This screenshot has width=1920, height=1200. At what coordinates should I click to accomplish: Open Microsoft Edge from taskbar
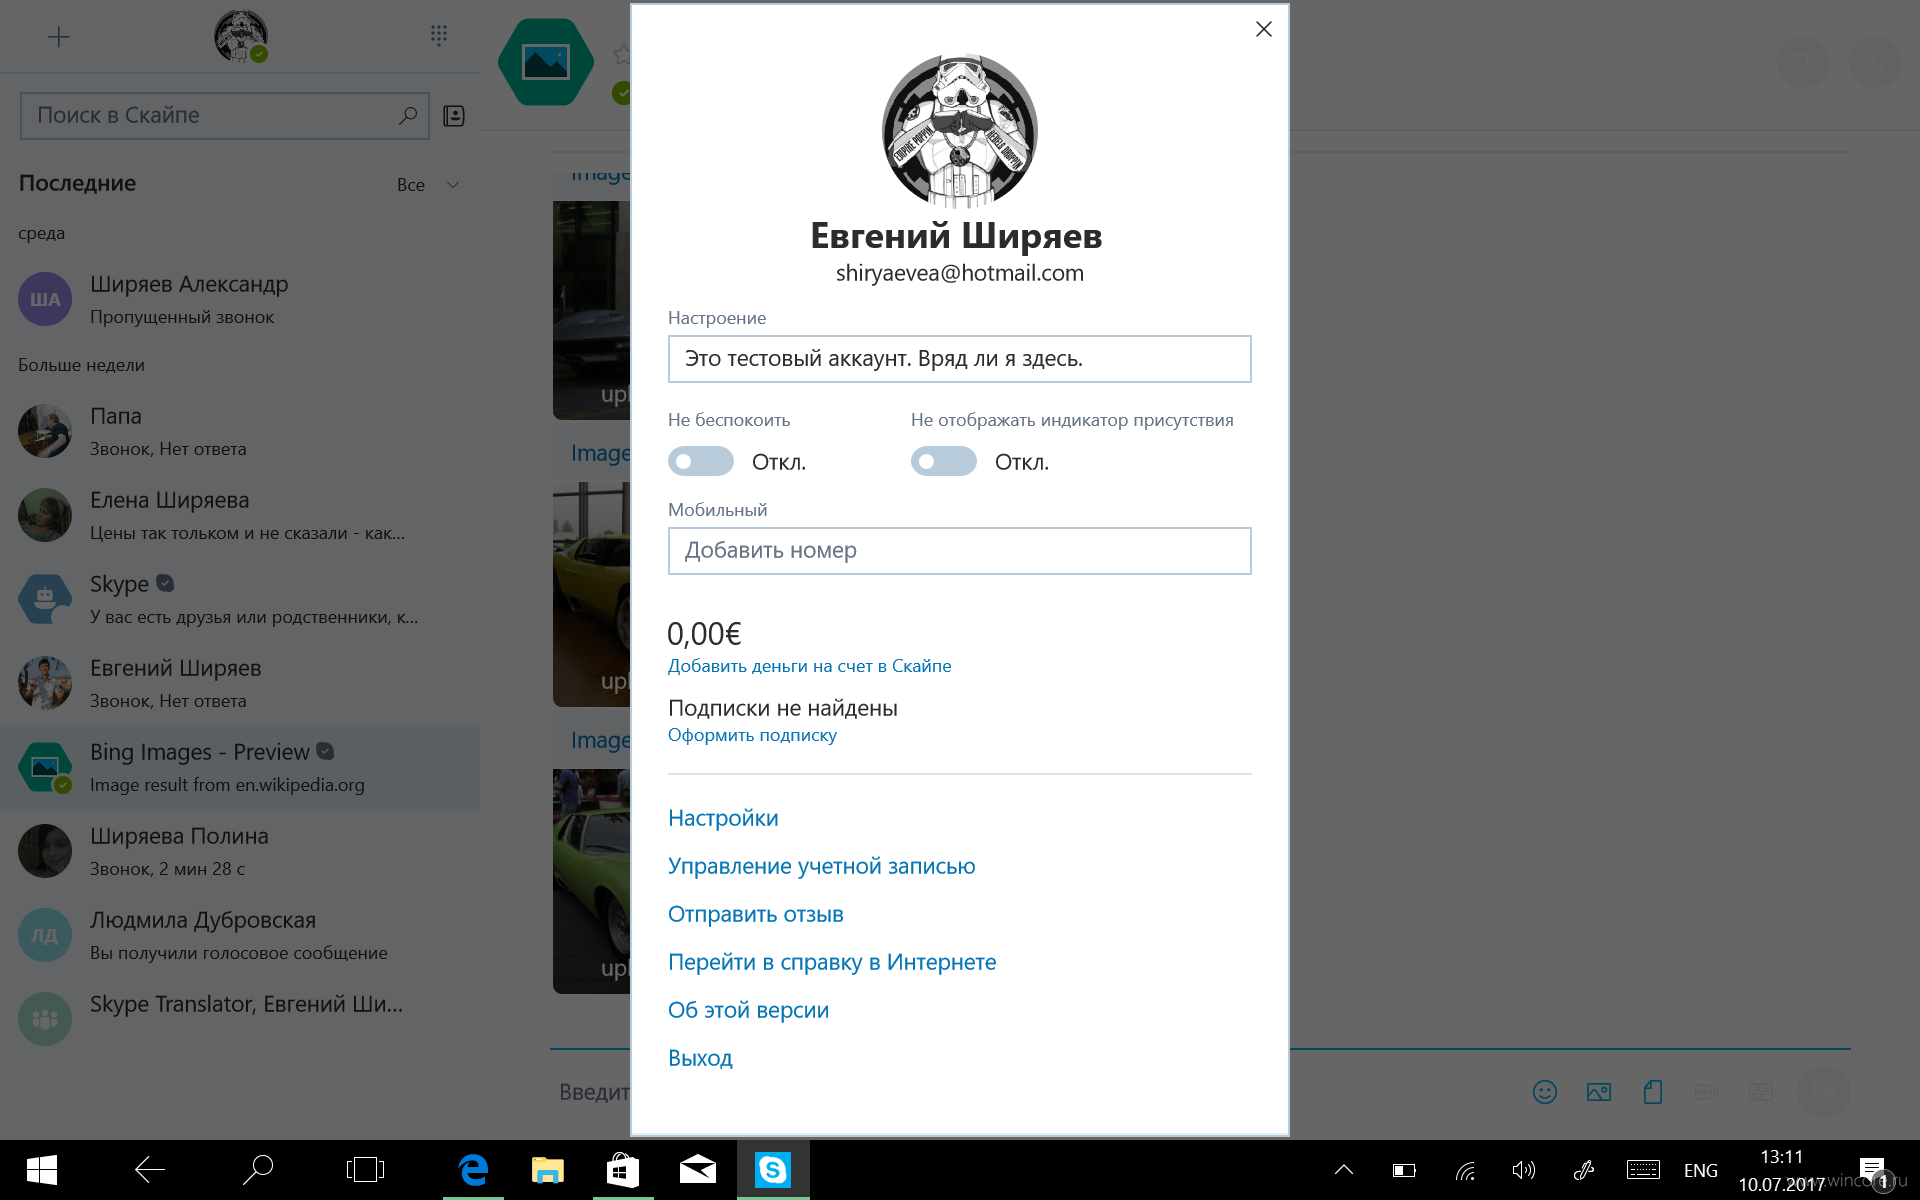[x=473, y=1170]
